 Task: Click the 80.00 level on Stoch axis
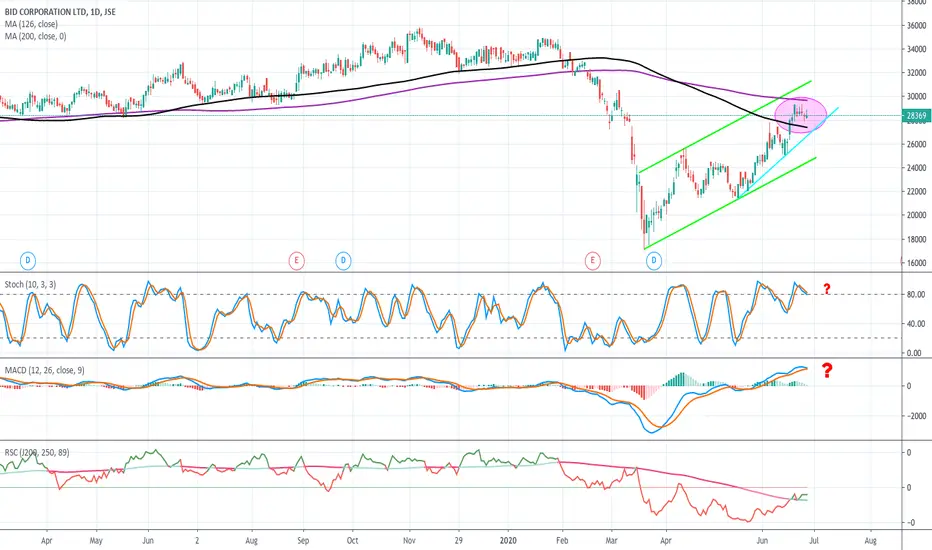click(x=916, y=294)
